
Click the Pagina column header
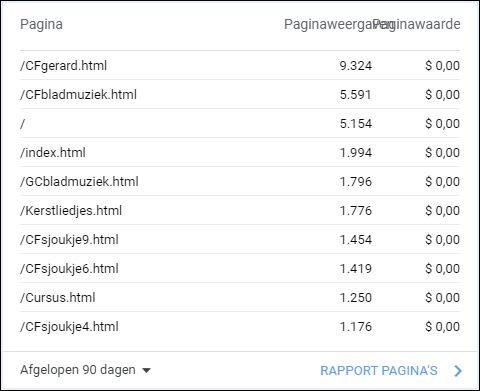[x=41, y=25]
